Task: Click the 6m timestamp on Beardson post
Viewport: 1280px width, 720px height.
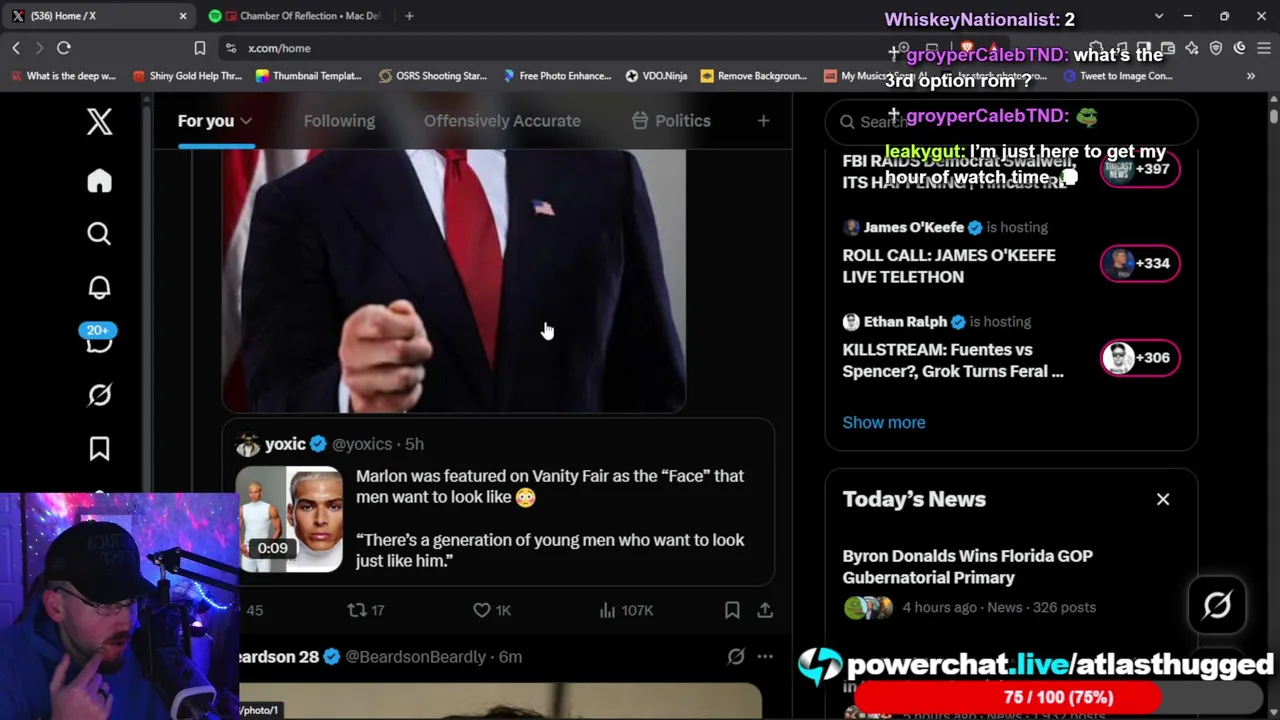Action: coord(510,657)
